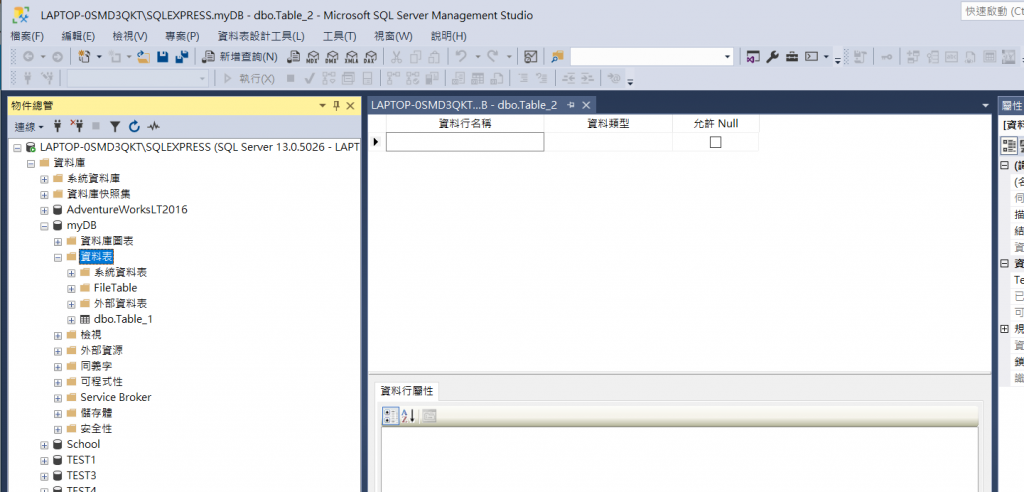Click the 資料行名稱 input cell
Viewport: 1024px width, 492px height.
pyautogui.click(x=464, y=142)
